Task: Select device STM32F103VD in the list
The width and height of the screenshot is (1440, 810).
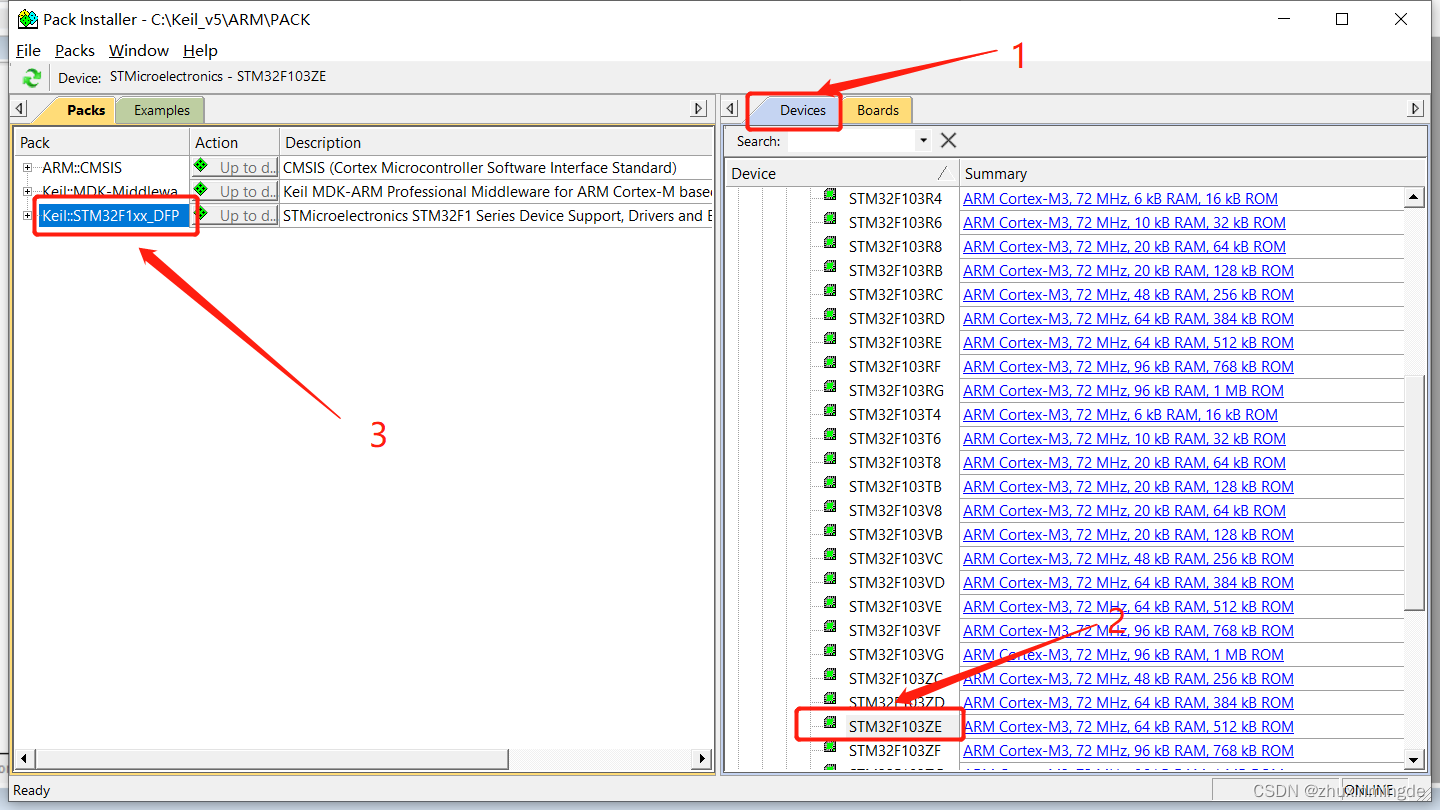Action: click(x=897, y=582)
